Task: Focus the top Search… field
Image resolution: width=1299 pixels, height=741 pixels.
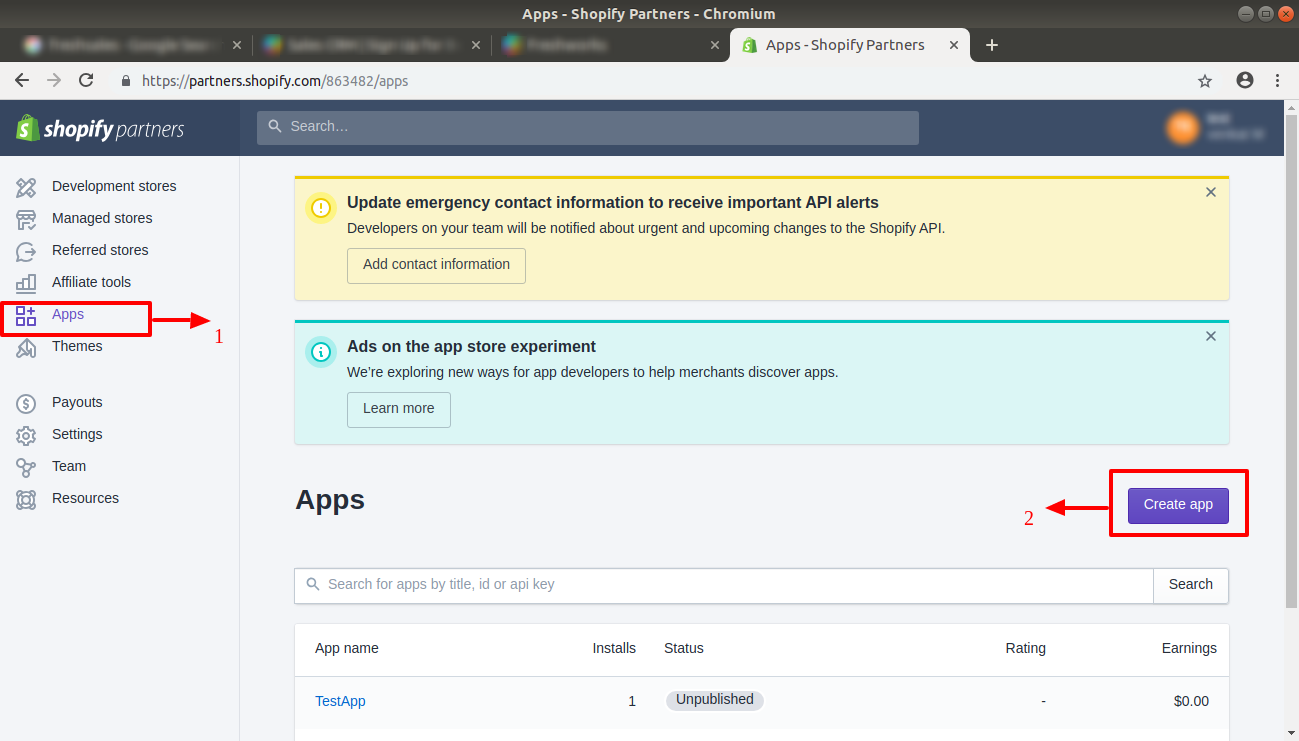Action: click(x=588, y=127)
